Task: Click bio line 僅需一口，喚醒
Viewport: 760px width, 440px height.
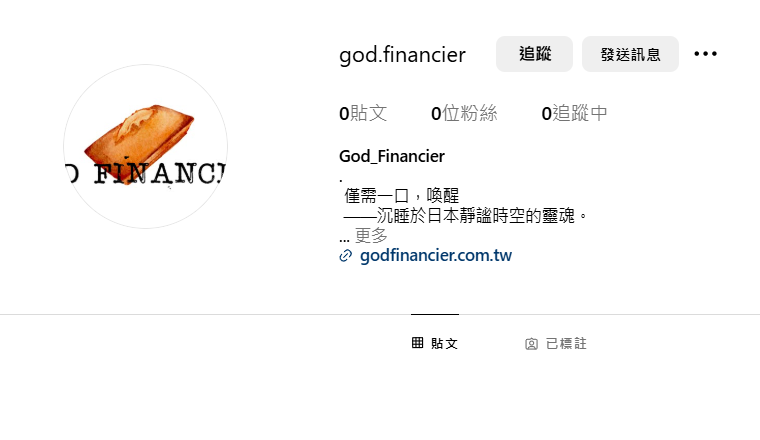Action: pyautogui.click(x=401, y=196)
